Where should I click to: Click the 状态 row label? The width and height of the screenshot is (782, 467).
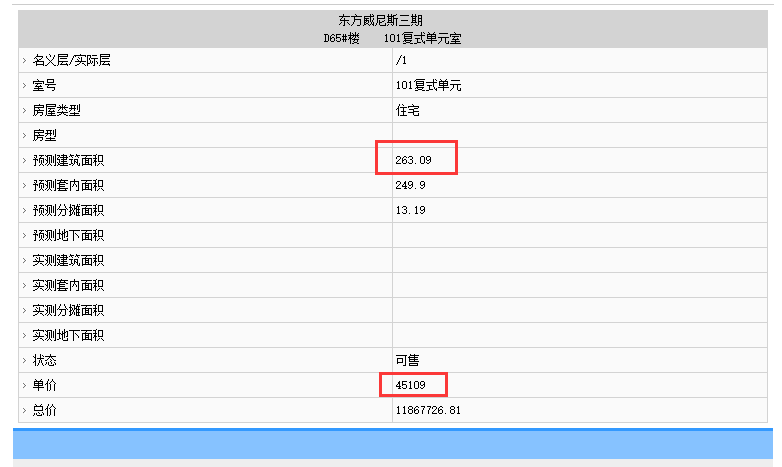[x=44, y=360]
